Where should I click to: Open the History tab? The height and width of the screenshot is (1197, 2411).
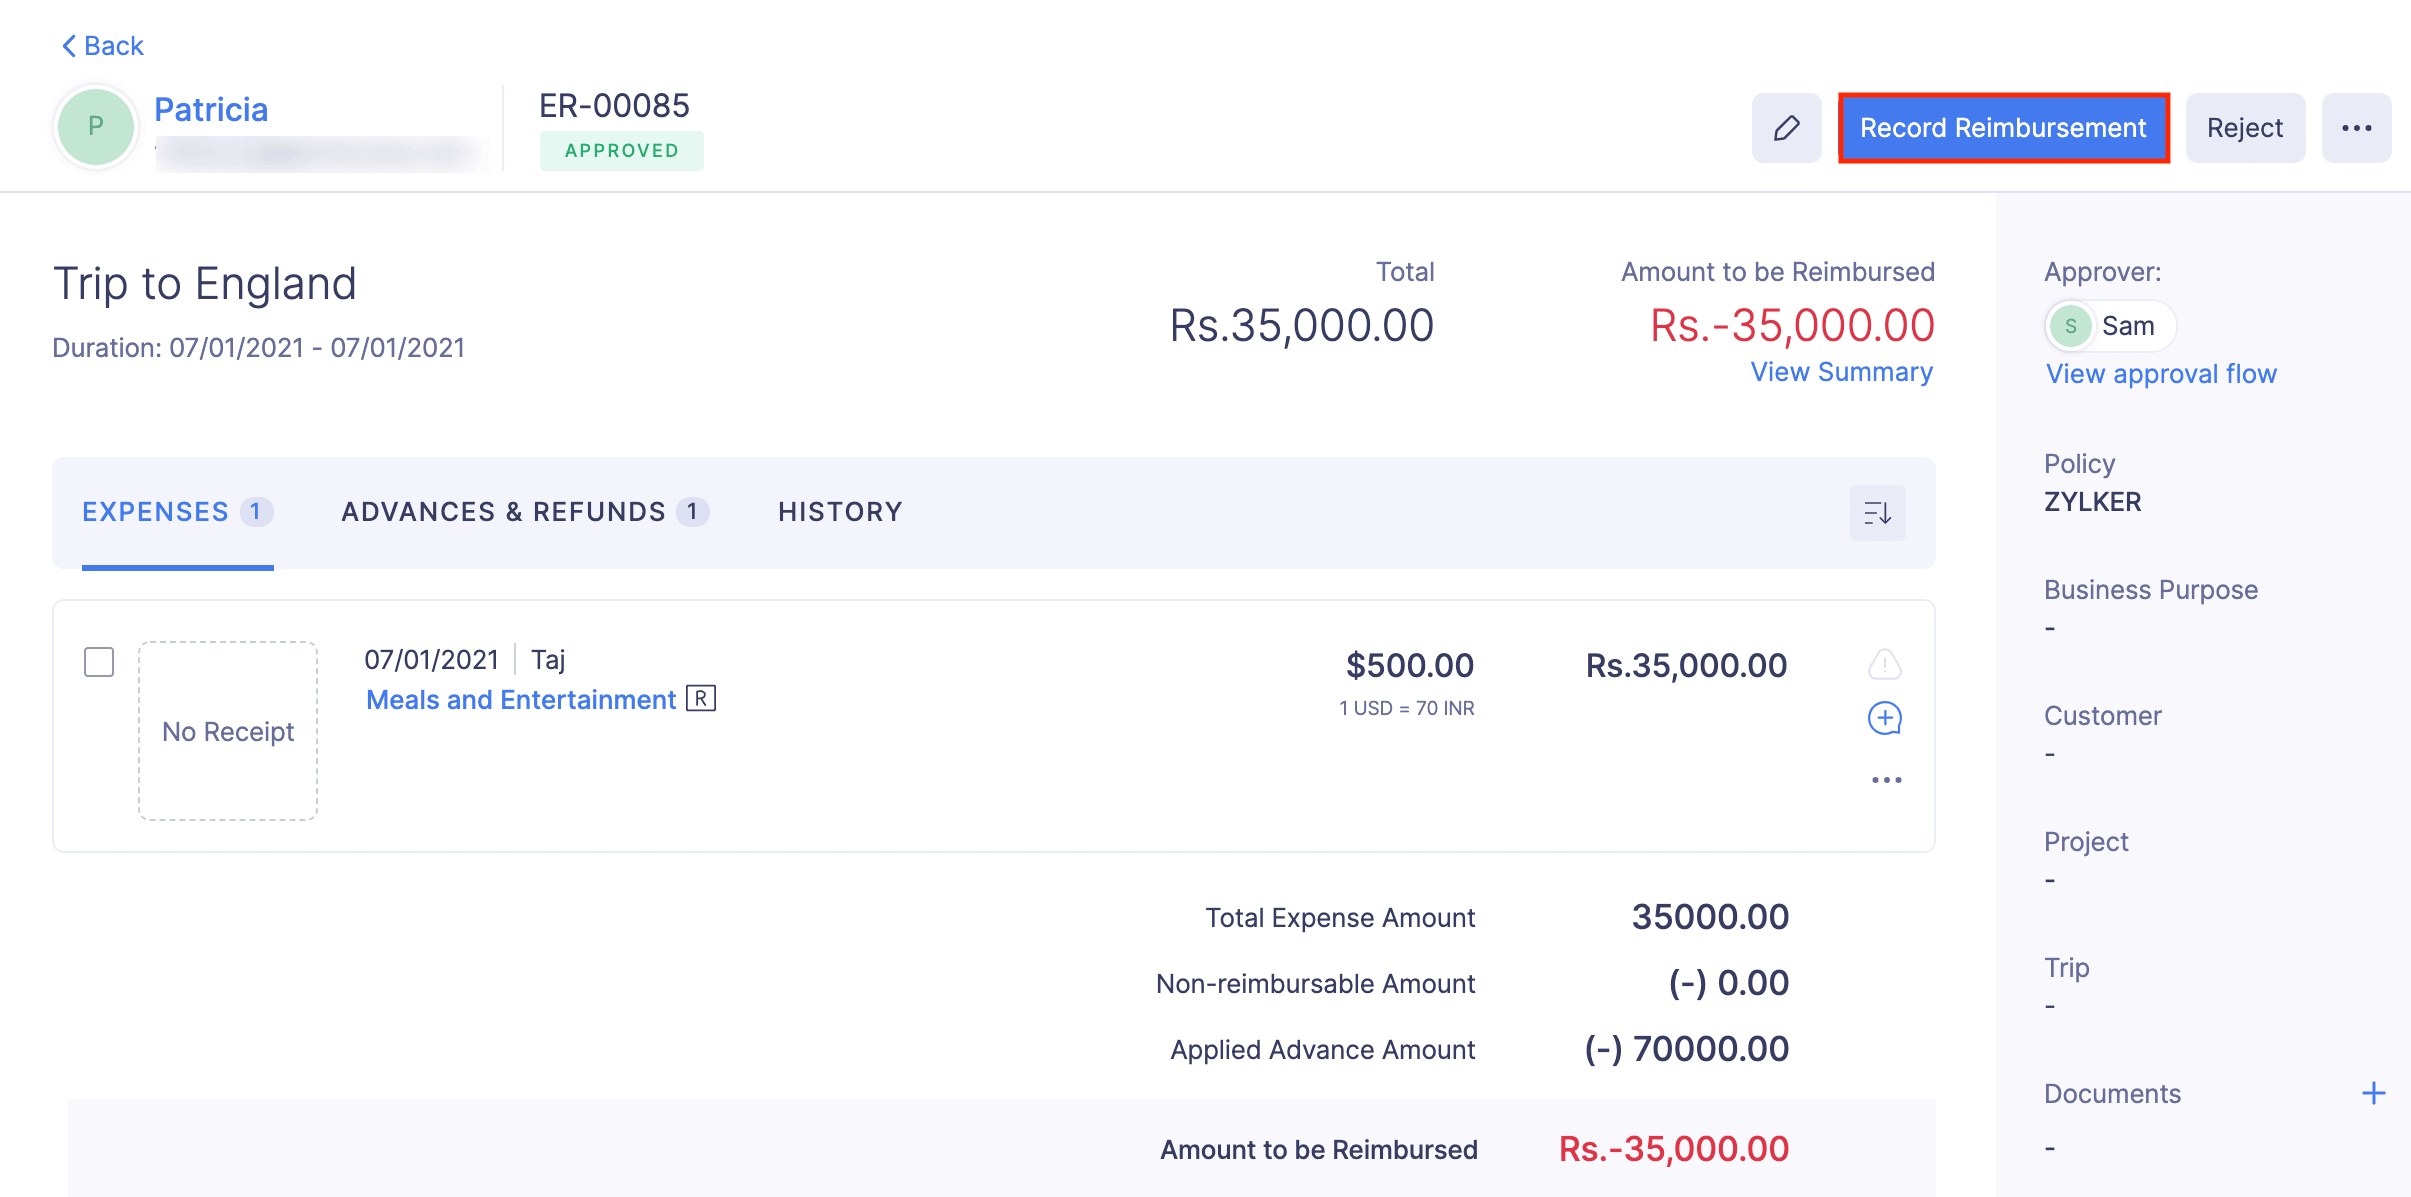coord(840,512)
